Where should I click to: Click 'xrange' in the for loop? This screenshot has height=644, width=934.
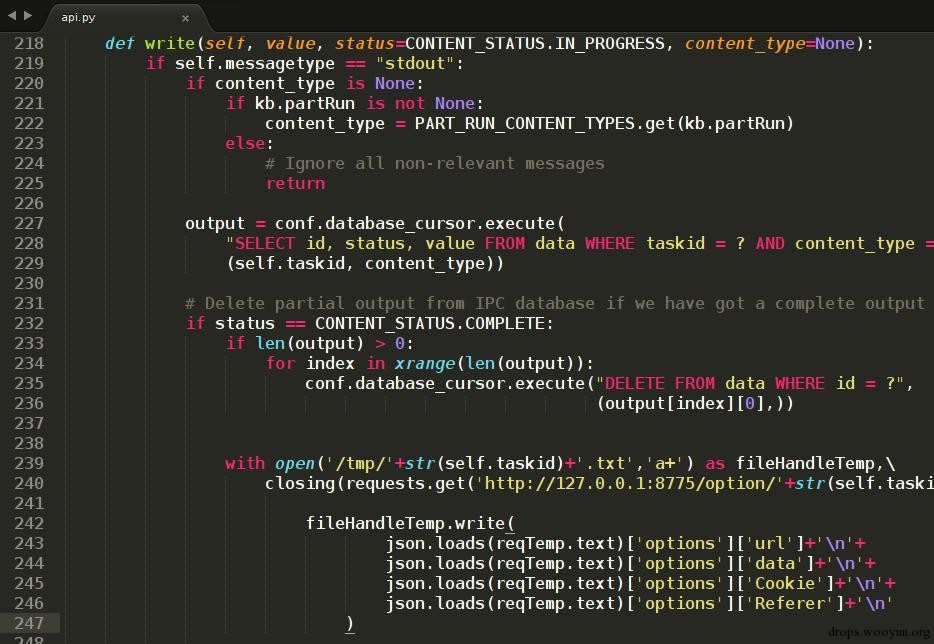[x=425, y=363]
